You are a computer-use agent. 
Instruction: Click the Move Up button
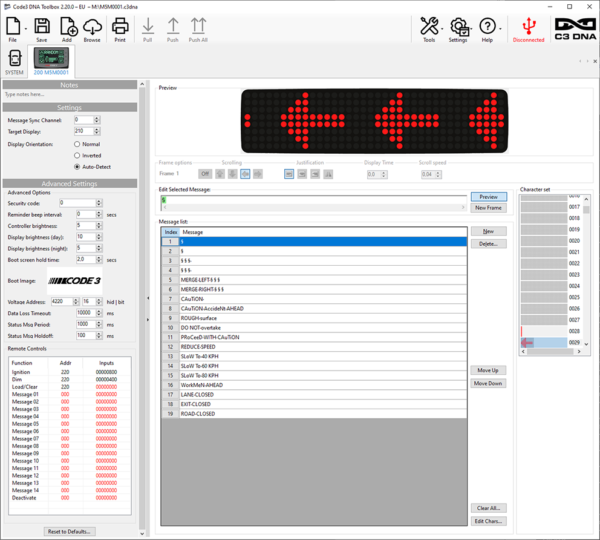point(488,370)
